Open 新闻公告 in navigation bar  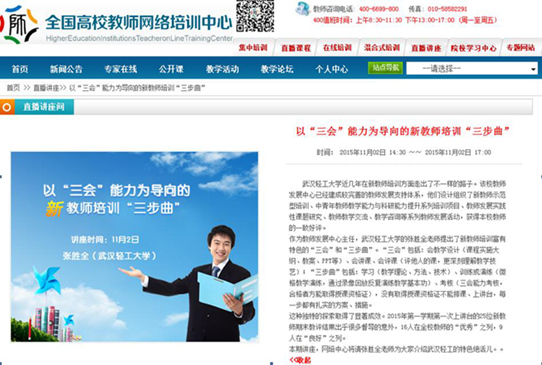66,69
